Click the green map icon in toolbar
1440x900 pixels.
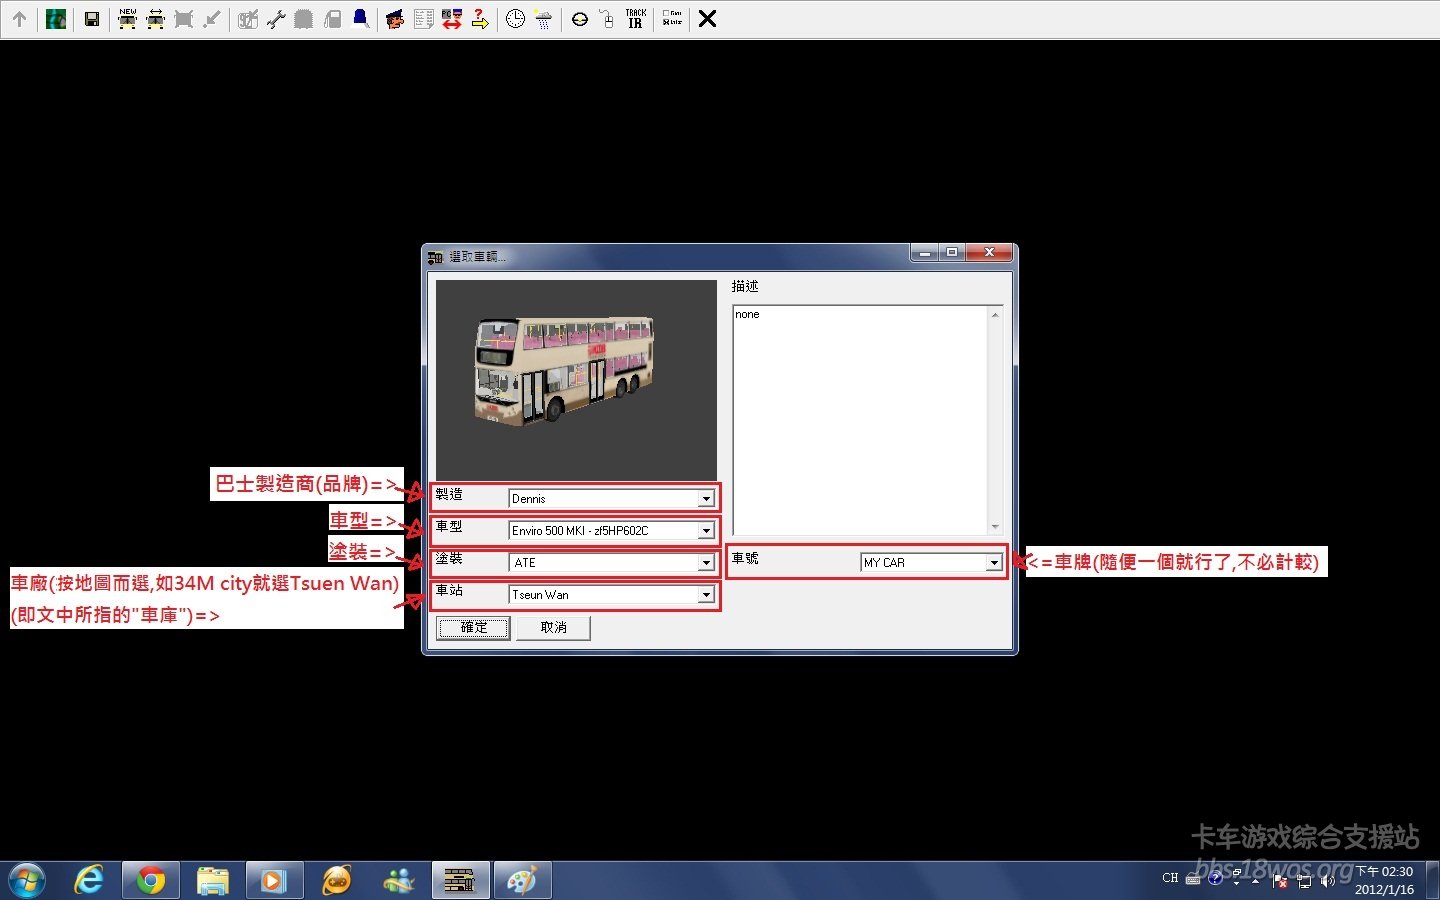tap(56, 19)
